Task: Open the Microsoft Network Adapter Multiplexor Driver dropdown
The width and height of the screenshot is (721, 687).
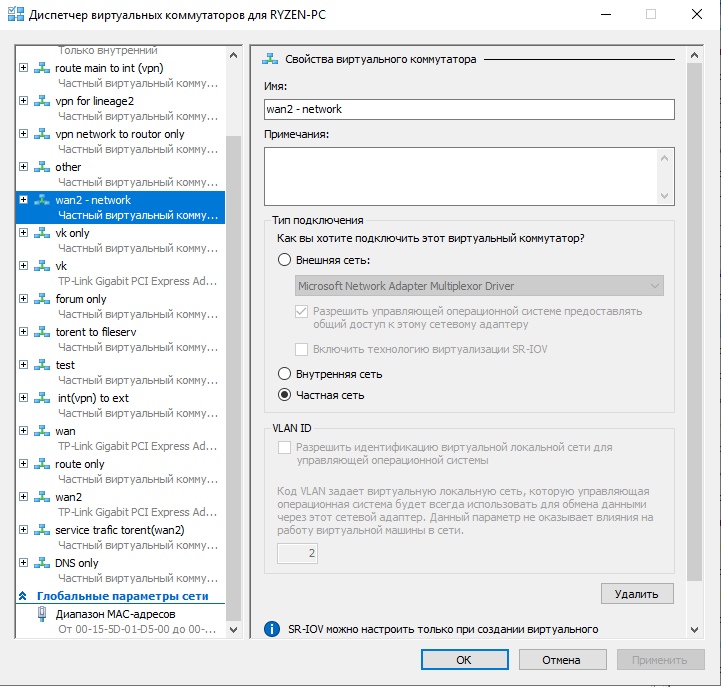Action: point(479,286)
